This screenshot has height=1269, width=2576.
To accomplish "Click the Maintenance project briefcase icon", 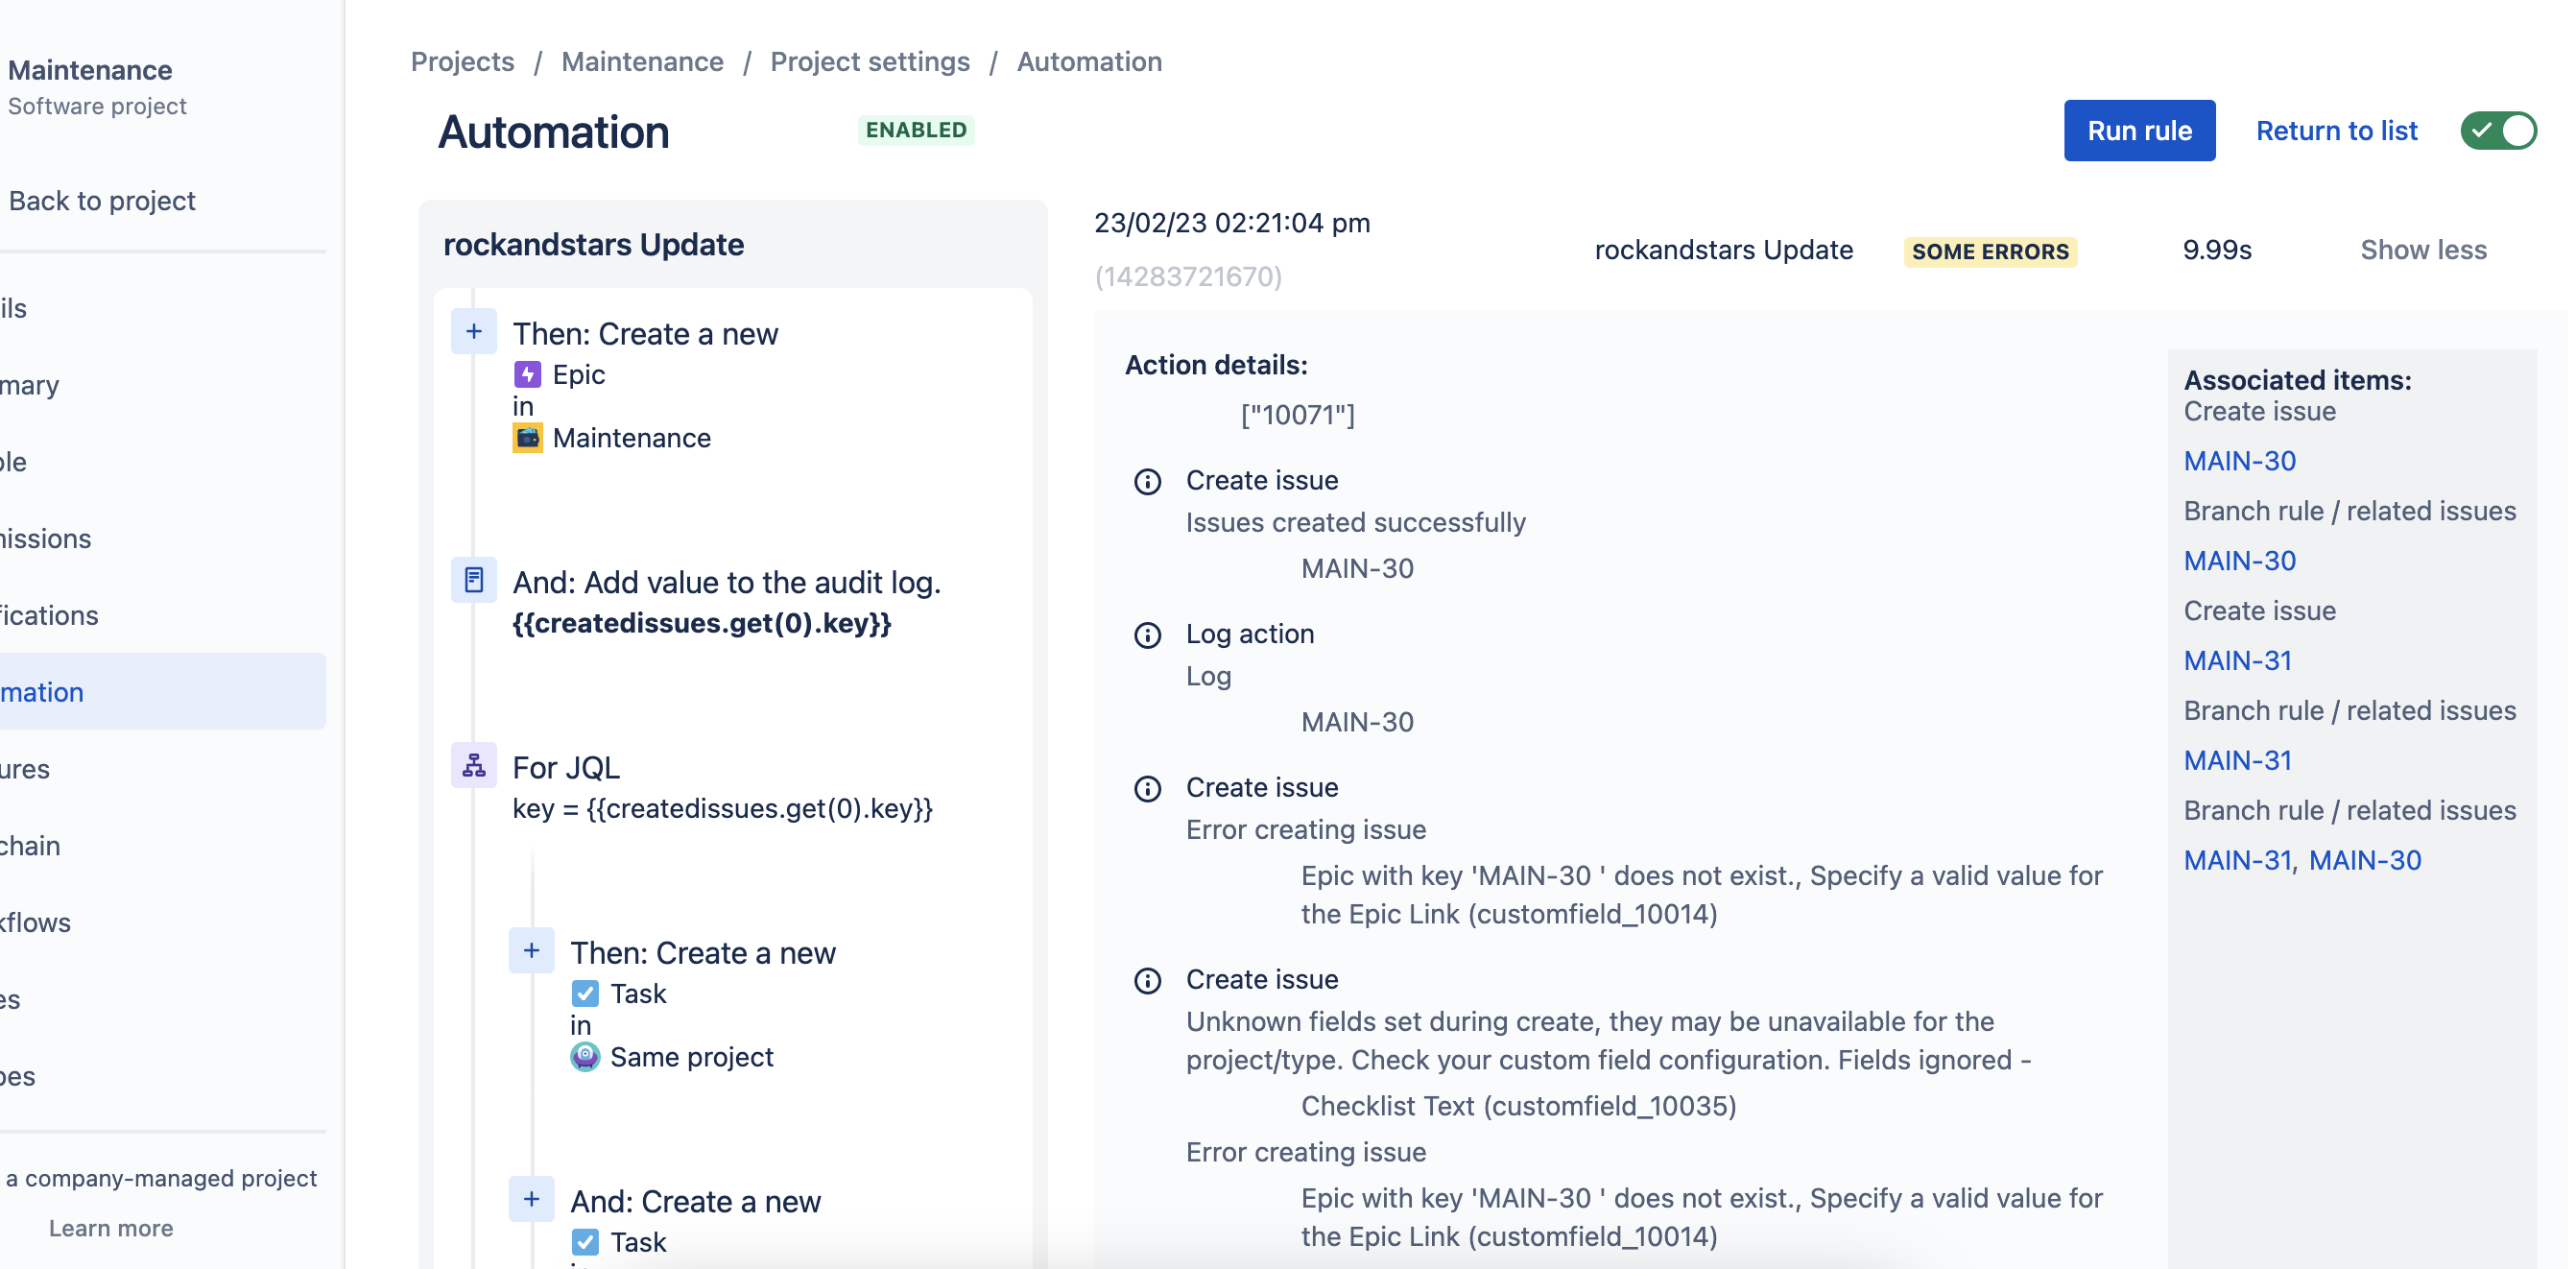I will (x=527, y=437).
